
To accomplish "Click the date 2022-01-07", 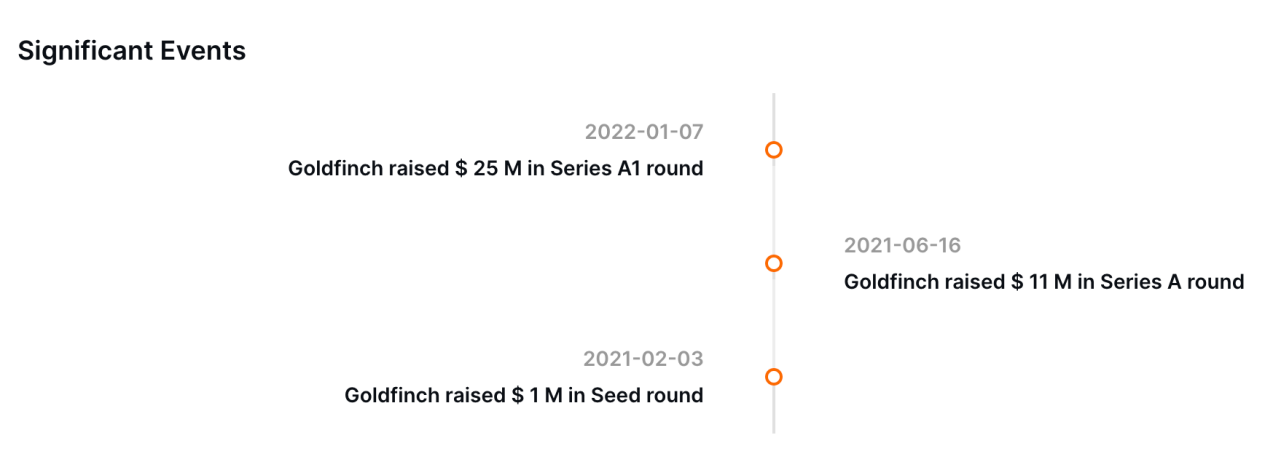I will pos(644,132).
